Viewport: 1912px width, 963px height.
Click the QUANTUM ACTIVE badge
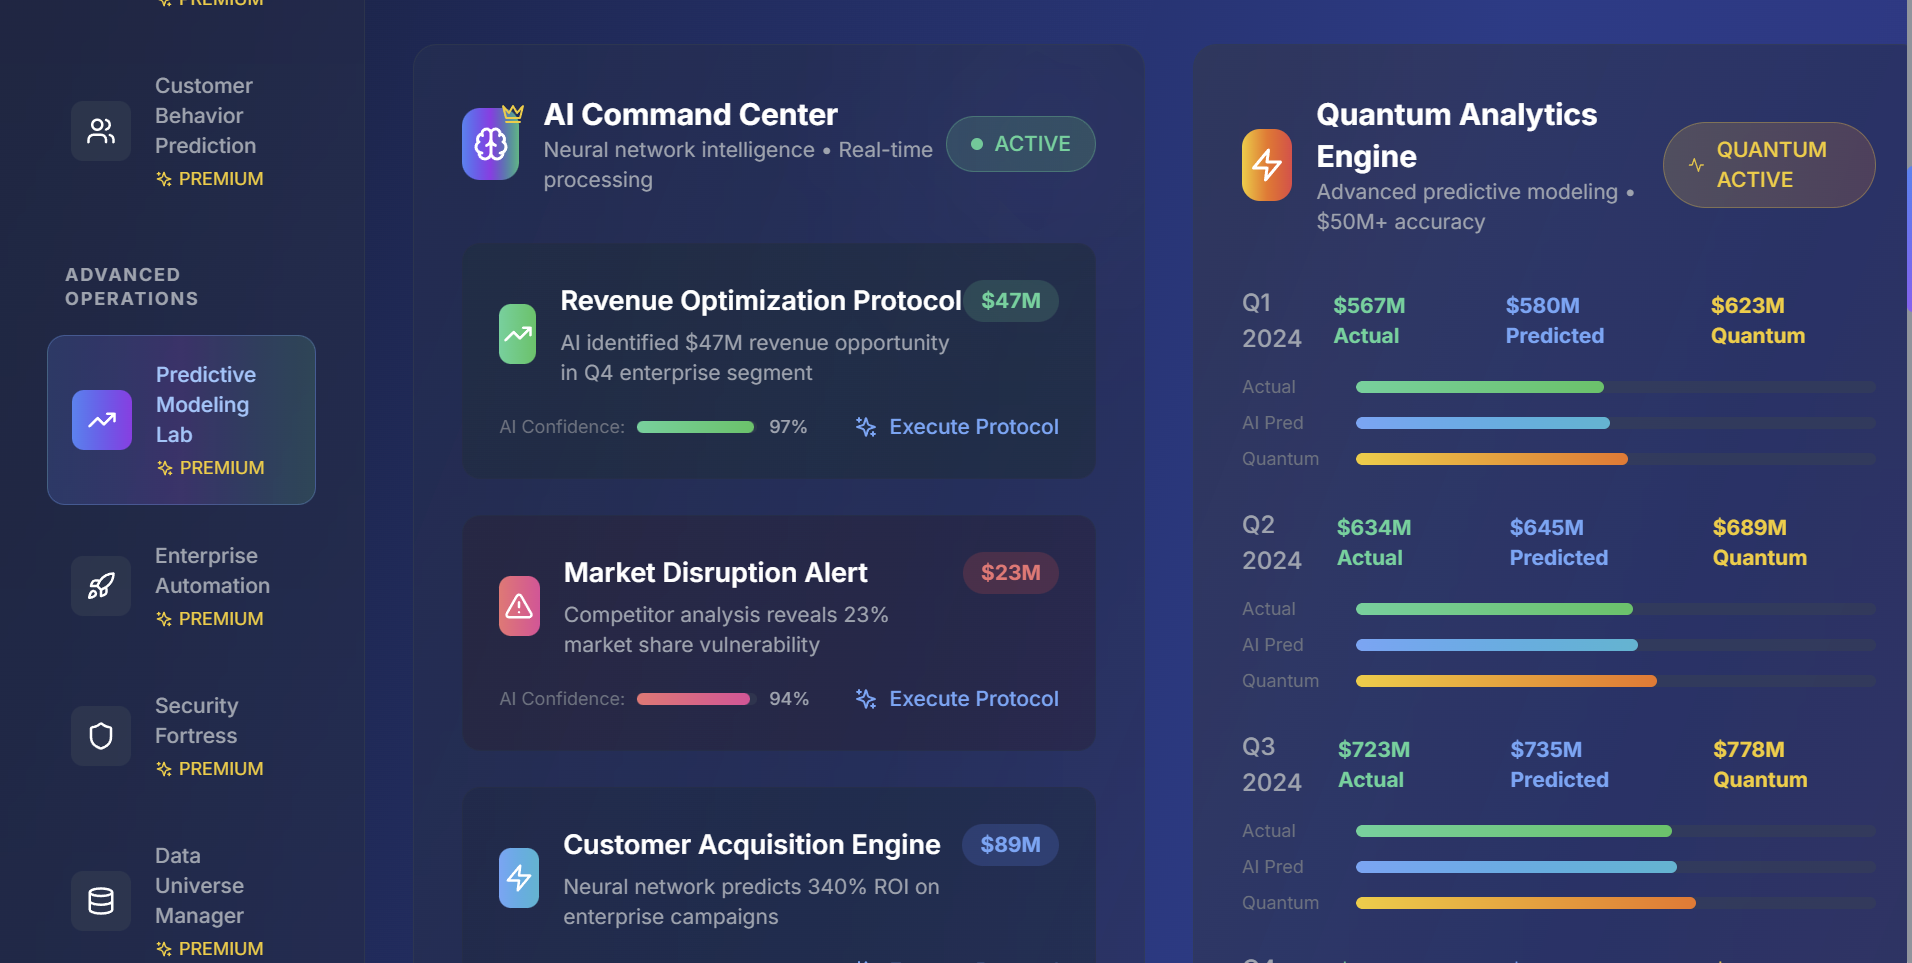point(1768,165)
